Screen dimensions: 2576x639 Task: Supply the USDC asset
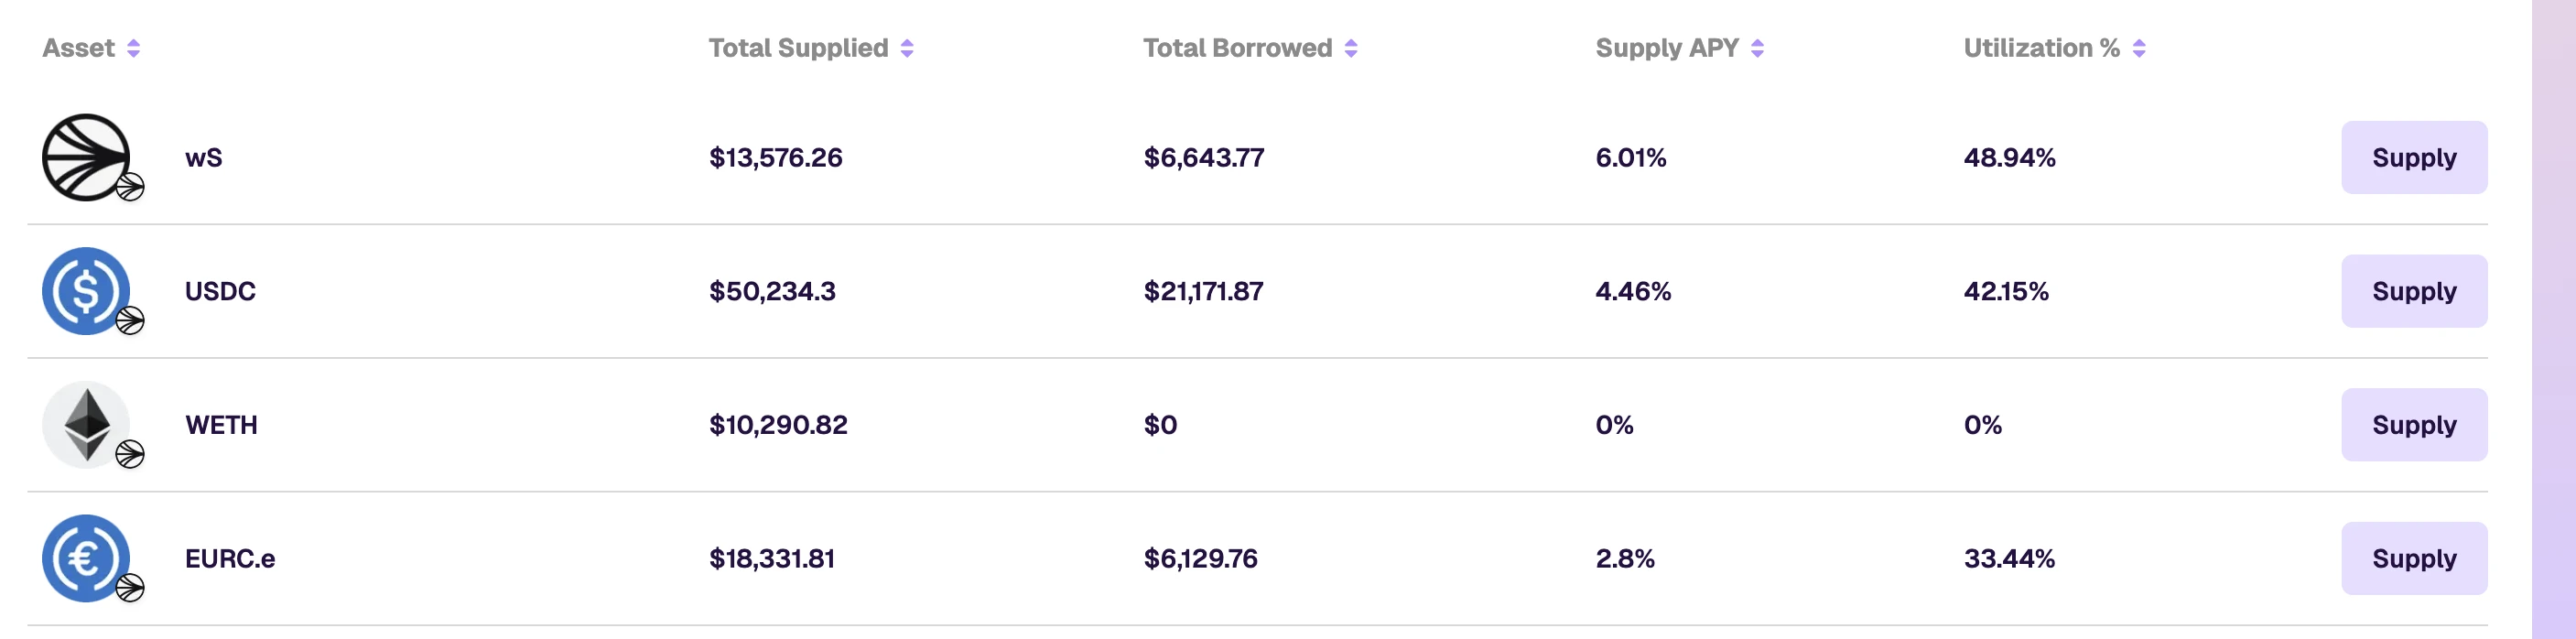tap(2414, 291)
